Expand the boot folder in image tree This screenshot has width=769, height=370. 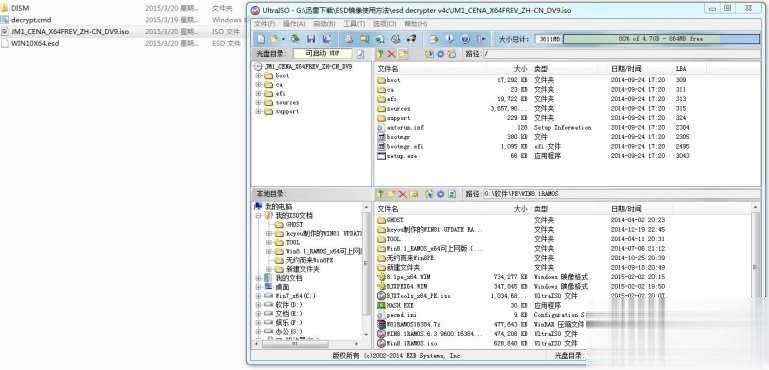(258, 76)
